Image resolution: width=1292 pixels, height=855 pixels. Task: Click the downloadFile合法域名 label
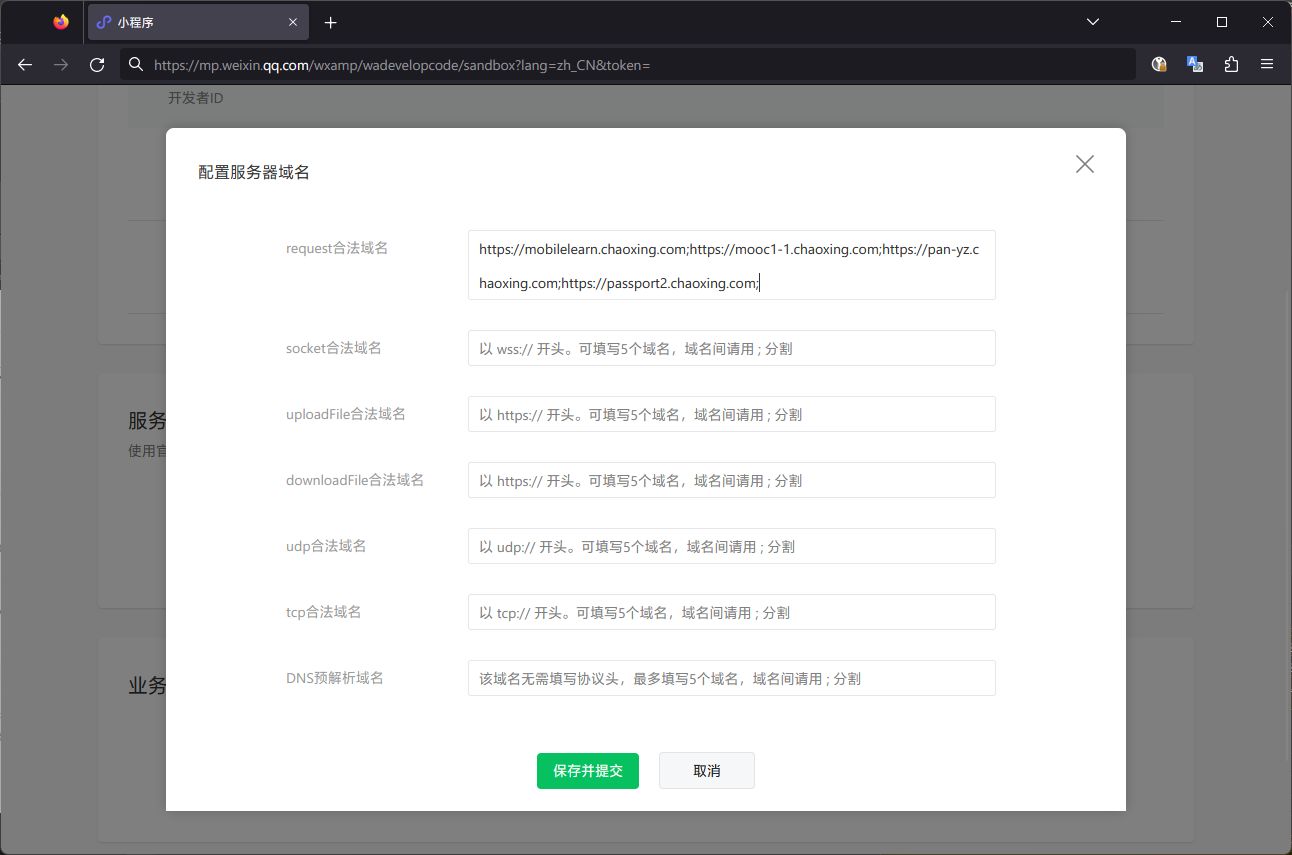(x=355, y=480)
